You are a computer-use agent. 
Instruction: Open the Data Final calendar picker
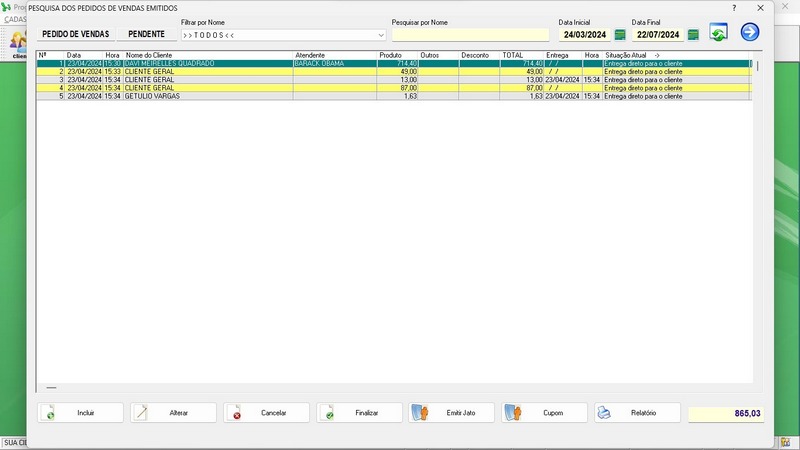click(x=692, y=35)
